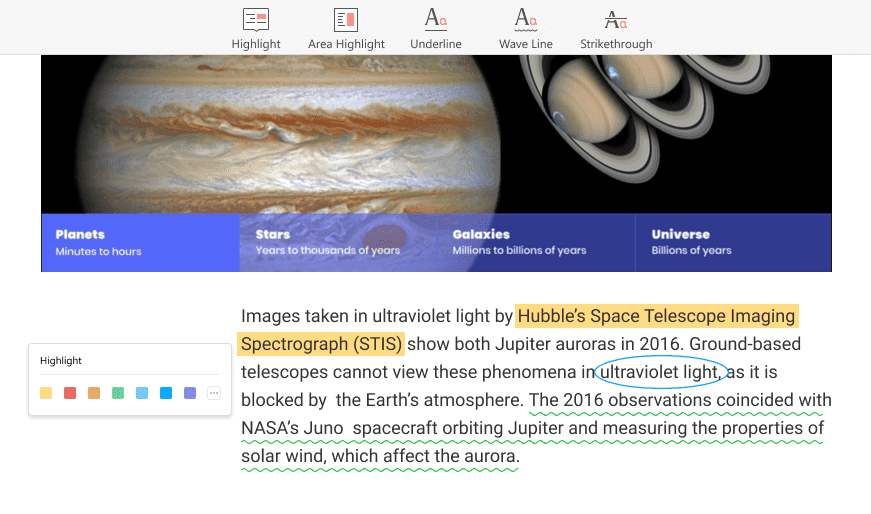Image resolution: width=871 pixels, height=514 pixels.
Task: Pick the yellow highlight color
Action: tap(46, 393)
